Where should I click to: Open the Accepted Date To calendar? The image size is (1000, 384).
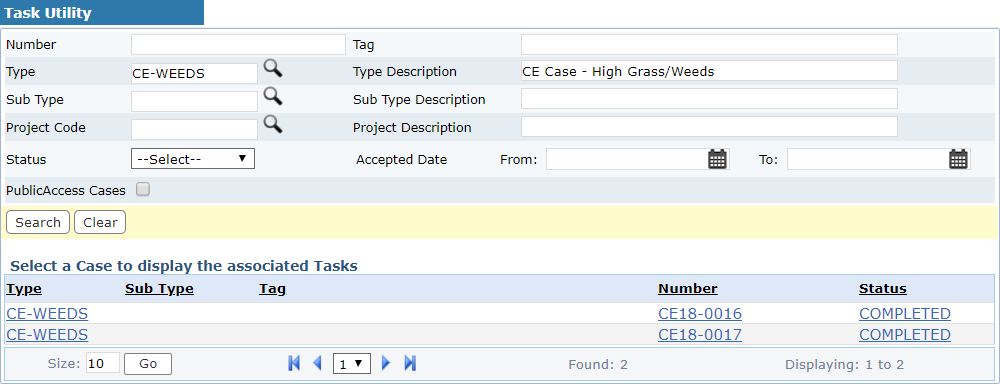959,159
